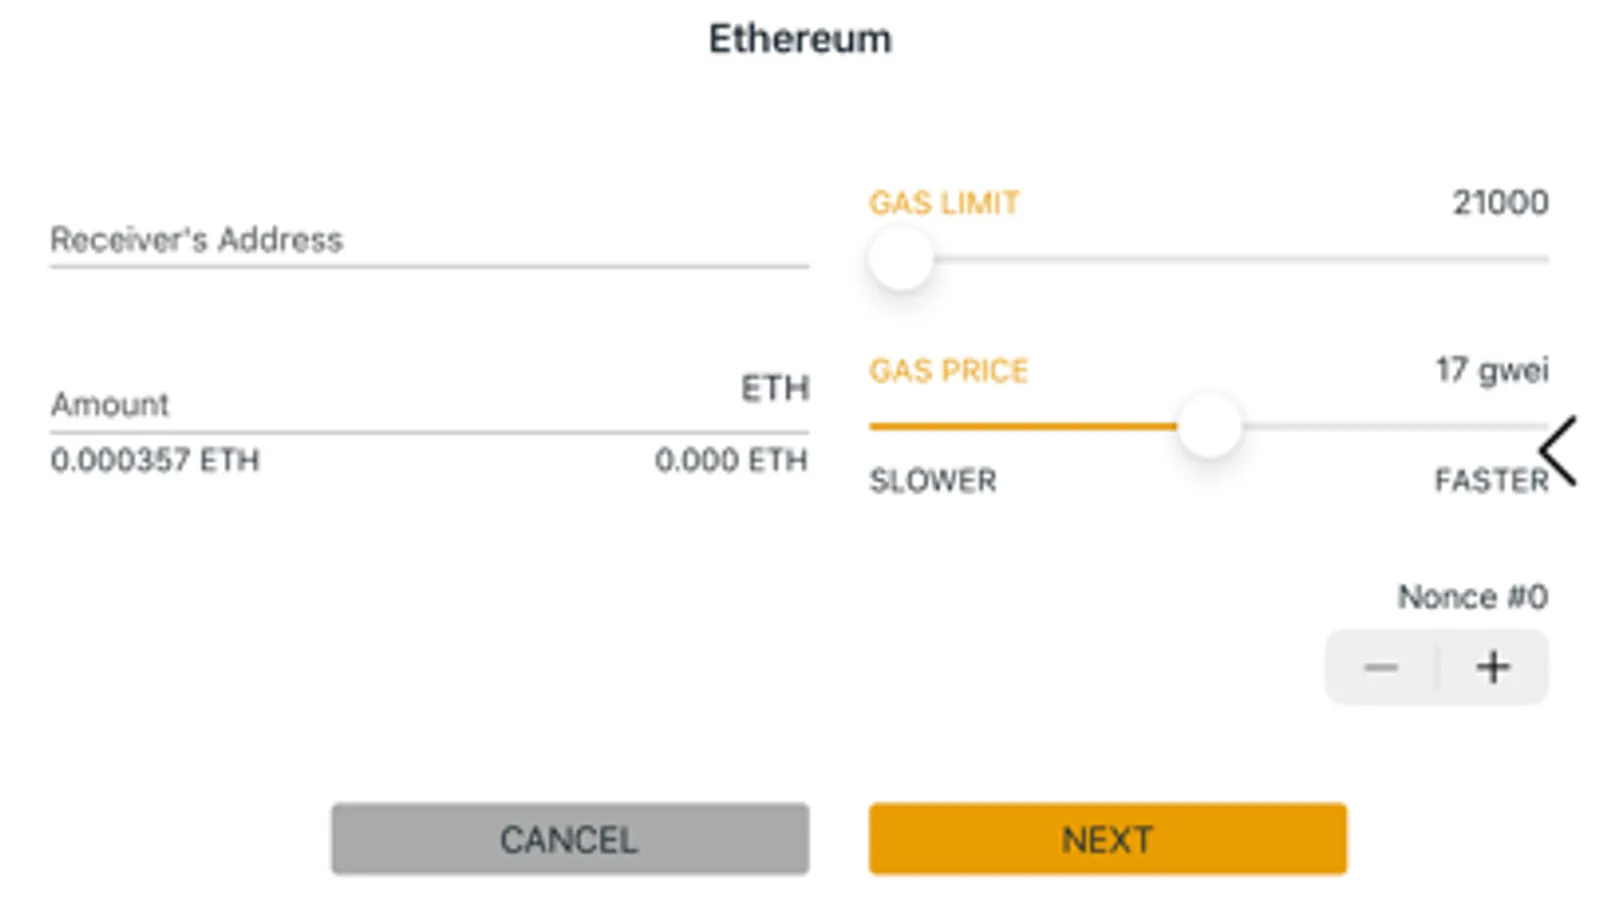Click the GAS PRICE heading label
This screenshot has width=1599, height=900.
click(948, 371)
